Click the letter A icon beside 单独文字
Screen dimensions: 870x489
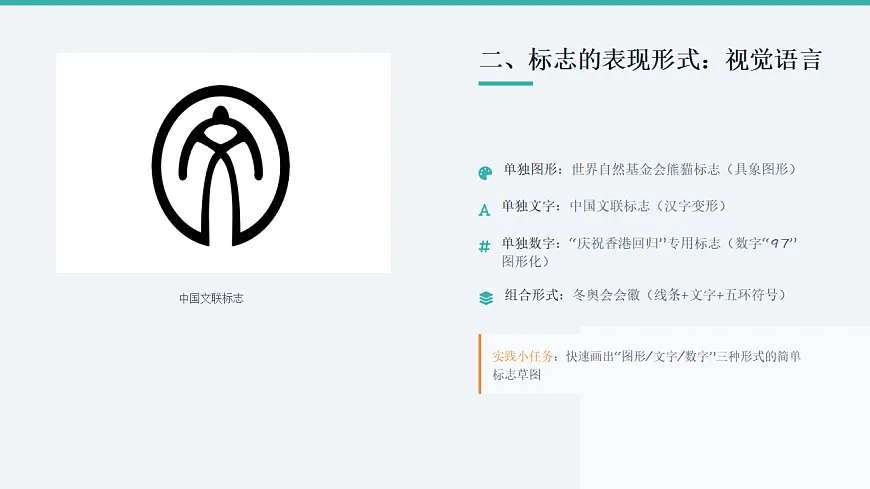(x=484, y=210)
